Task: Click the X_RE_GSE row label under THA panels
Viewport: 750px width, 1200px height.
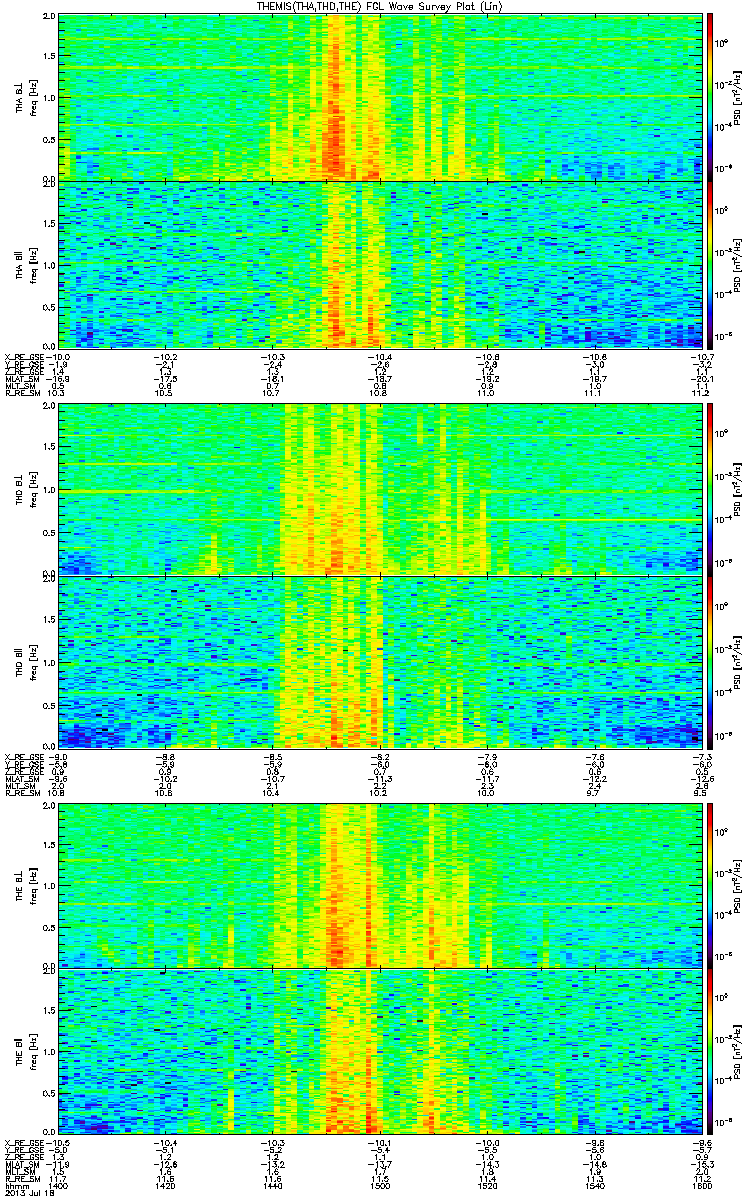Action: 23,357
